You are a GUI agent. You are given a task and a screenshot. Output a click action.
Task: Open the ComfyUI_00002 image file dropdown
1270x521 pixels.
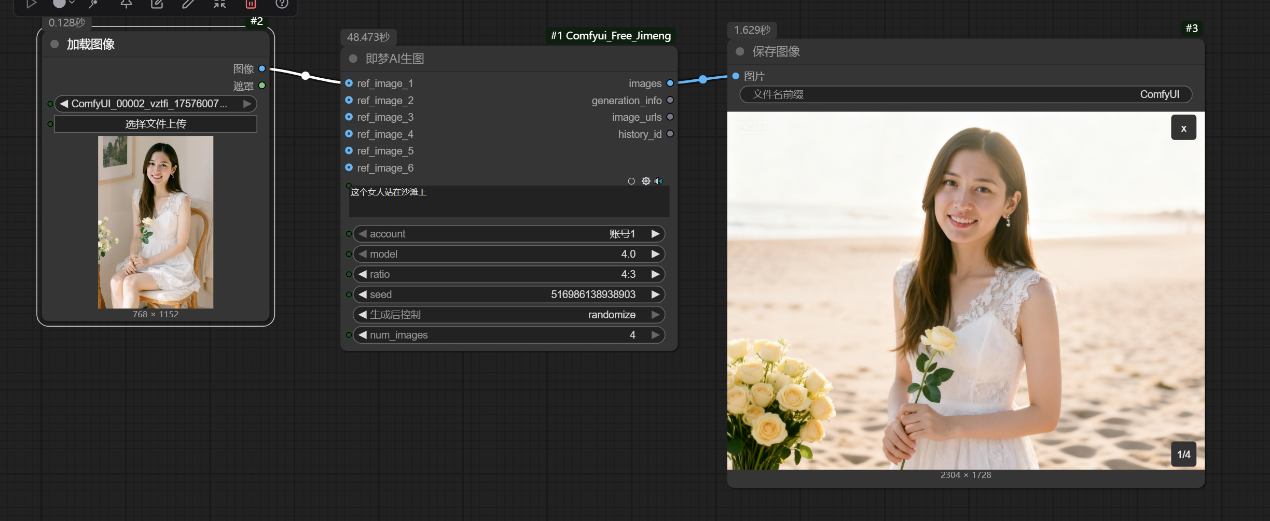(155, 104)
